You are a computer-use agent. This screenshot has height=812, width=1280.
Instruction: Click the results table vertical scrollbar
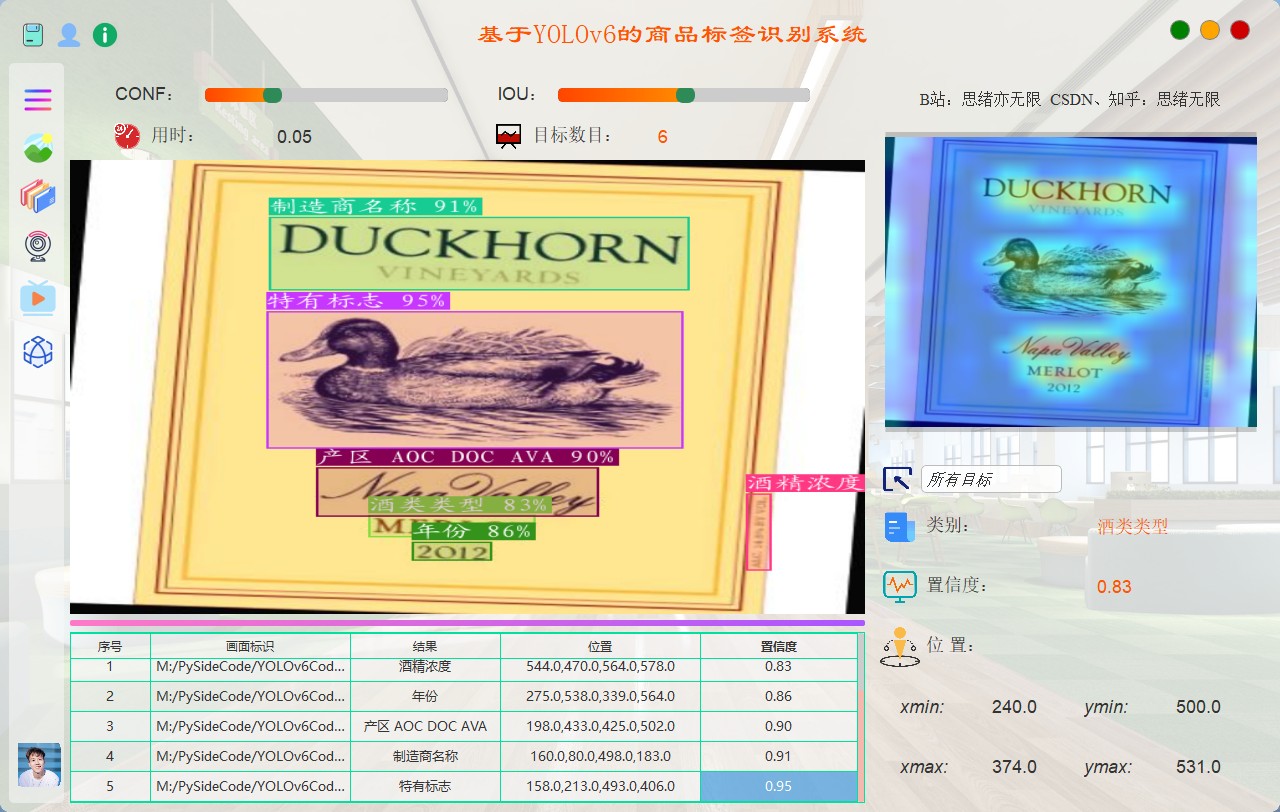click(861, 718)
